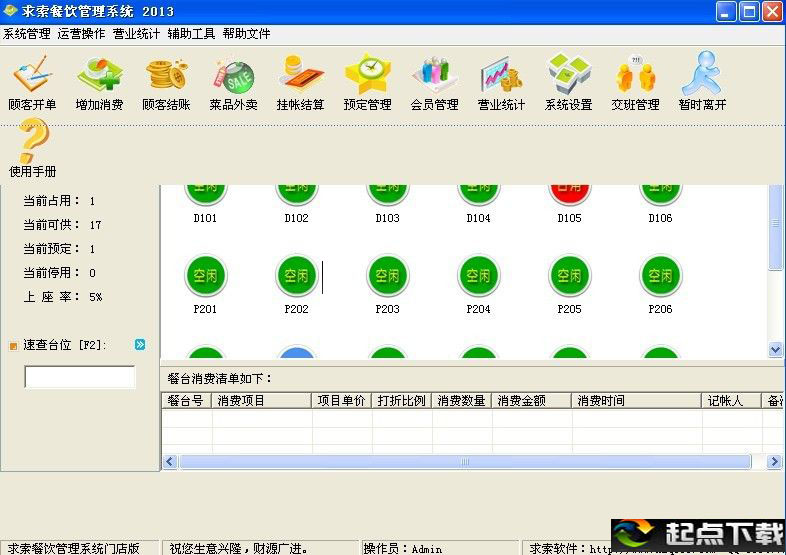Open the 帮助文件 menu

pyautogui.click(x=246, y=34)
